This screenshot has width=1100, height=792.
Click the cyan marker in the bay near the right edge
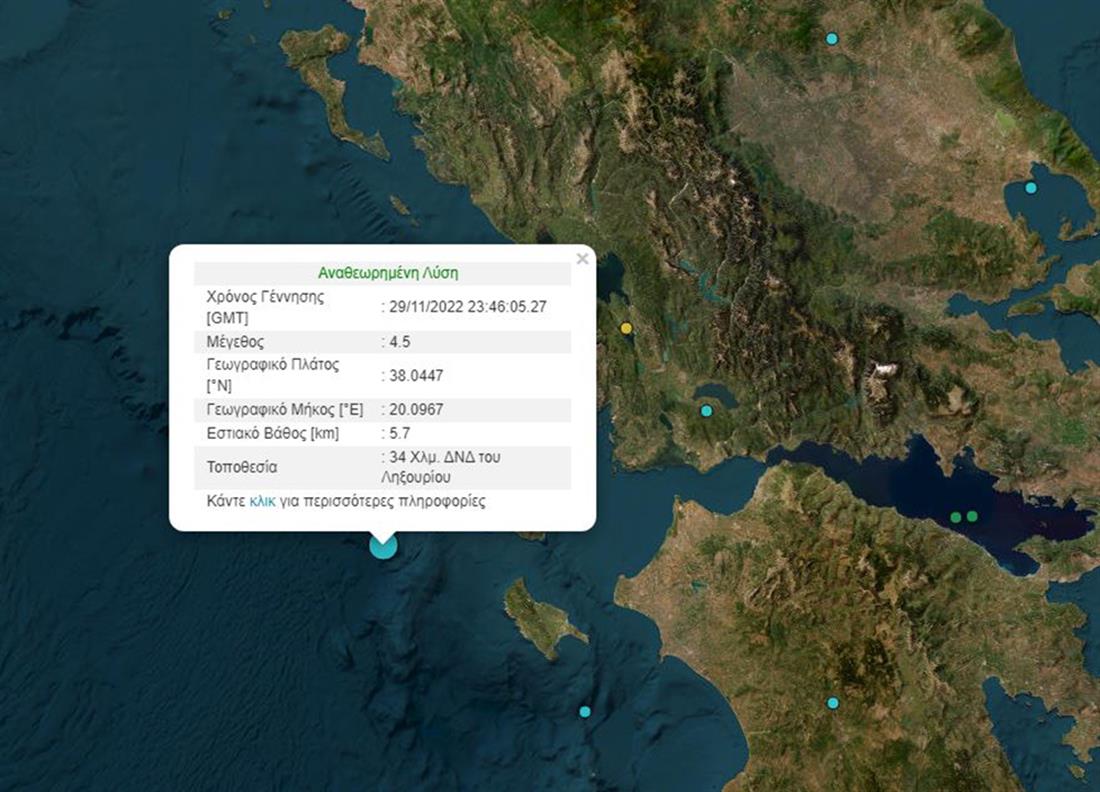1031,188
